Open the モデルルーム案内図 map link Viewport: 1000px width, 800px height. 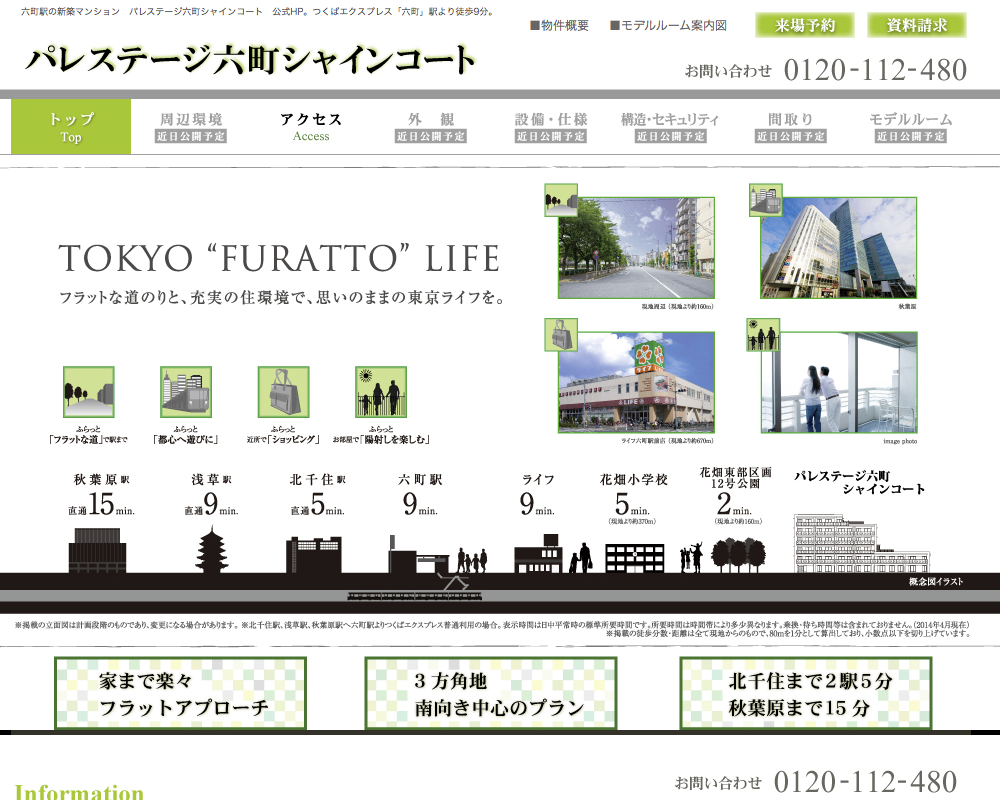point(668,26)
